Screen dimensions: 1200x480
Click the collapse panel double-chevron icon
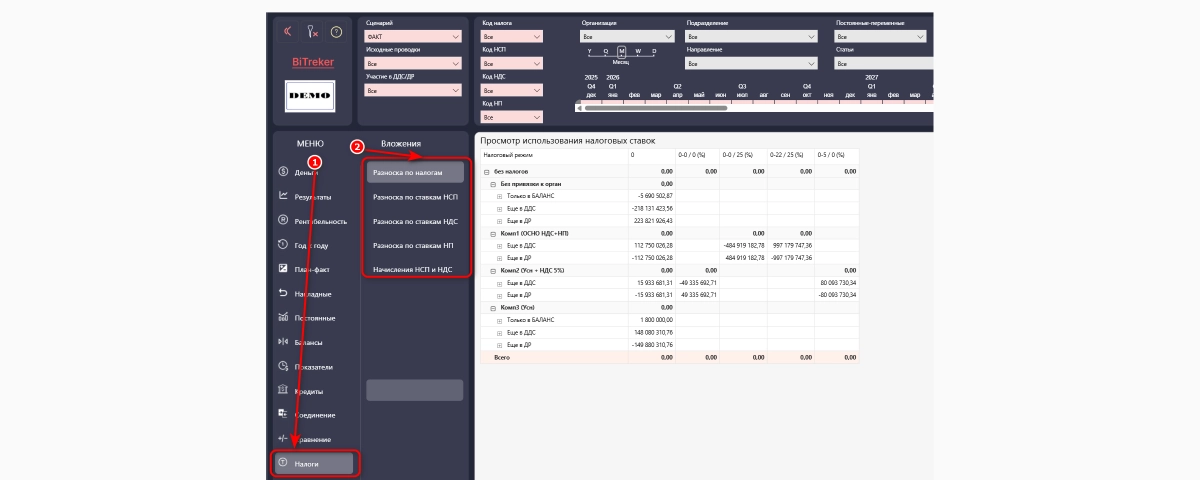click(288, 32)
